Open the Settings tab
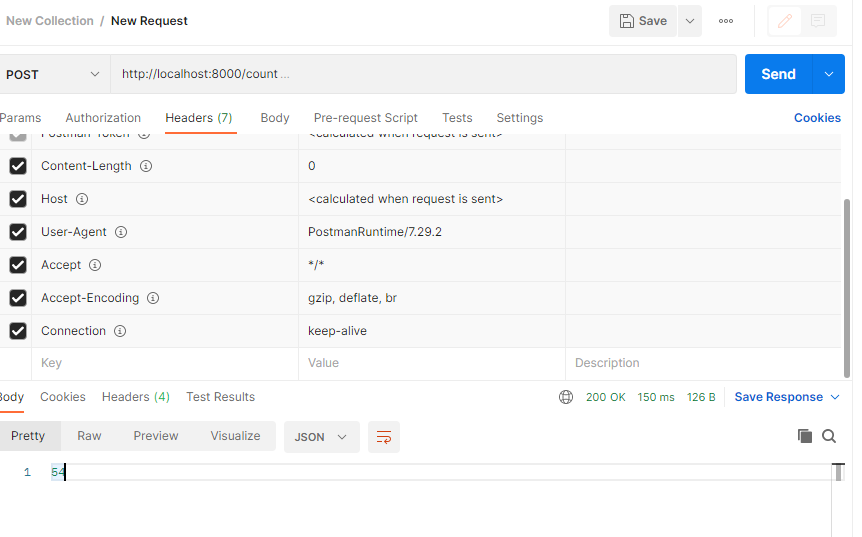 tap(520, 118)
